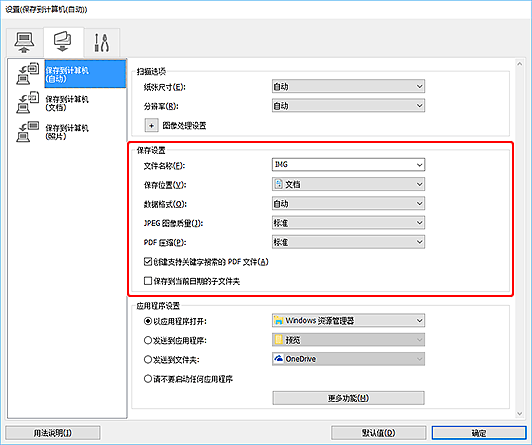Open the 保存位置 dropdown
The image size is (532, 445).
(x=348, y=184)
